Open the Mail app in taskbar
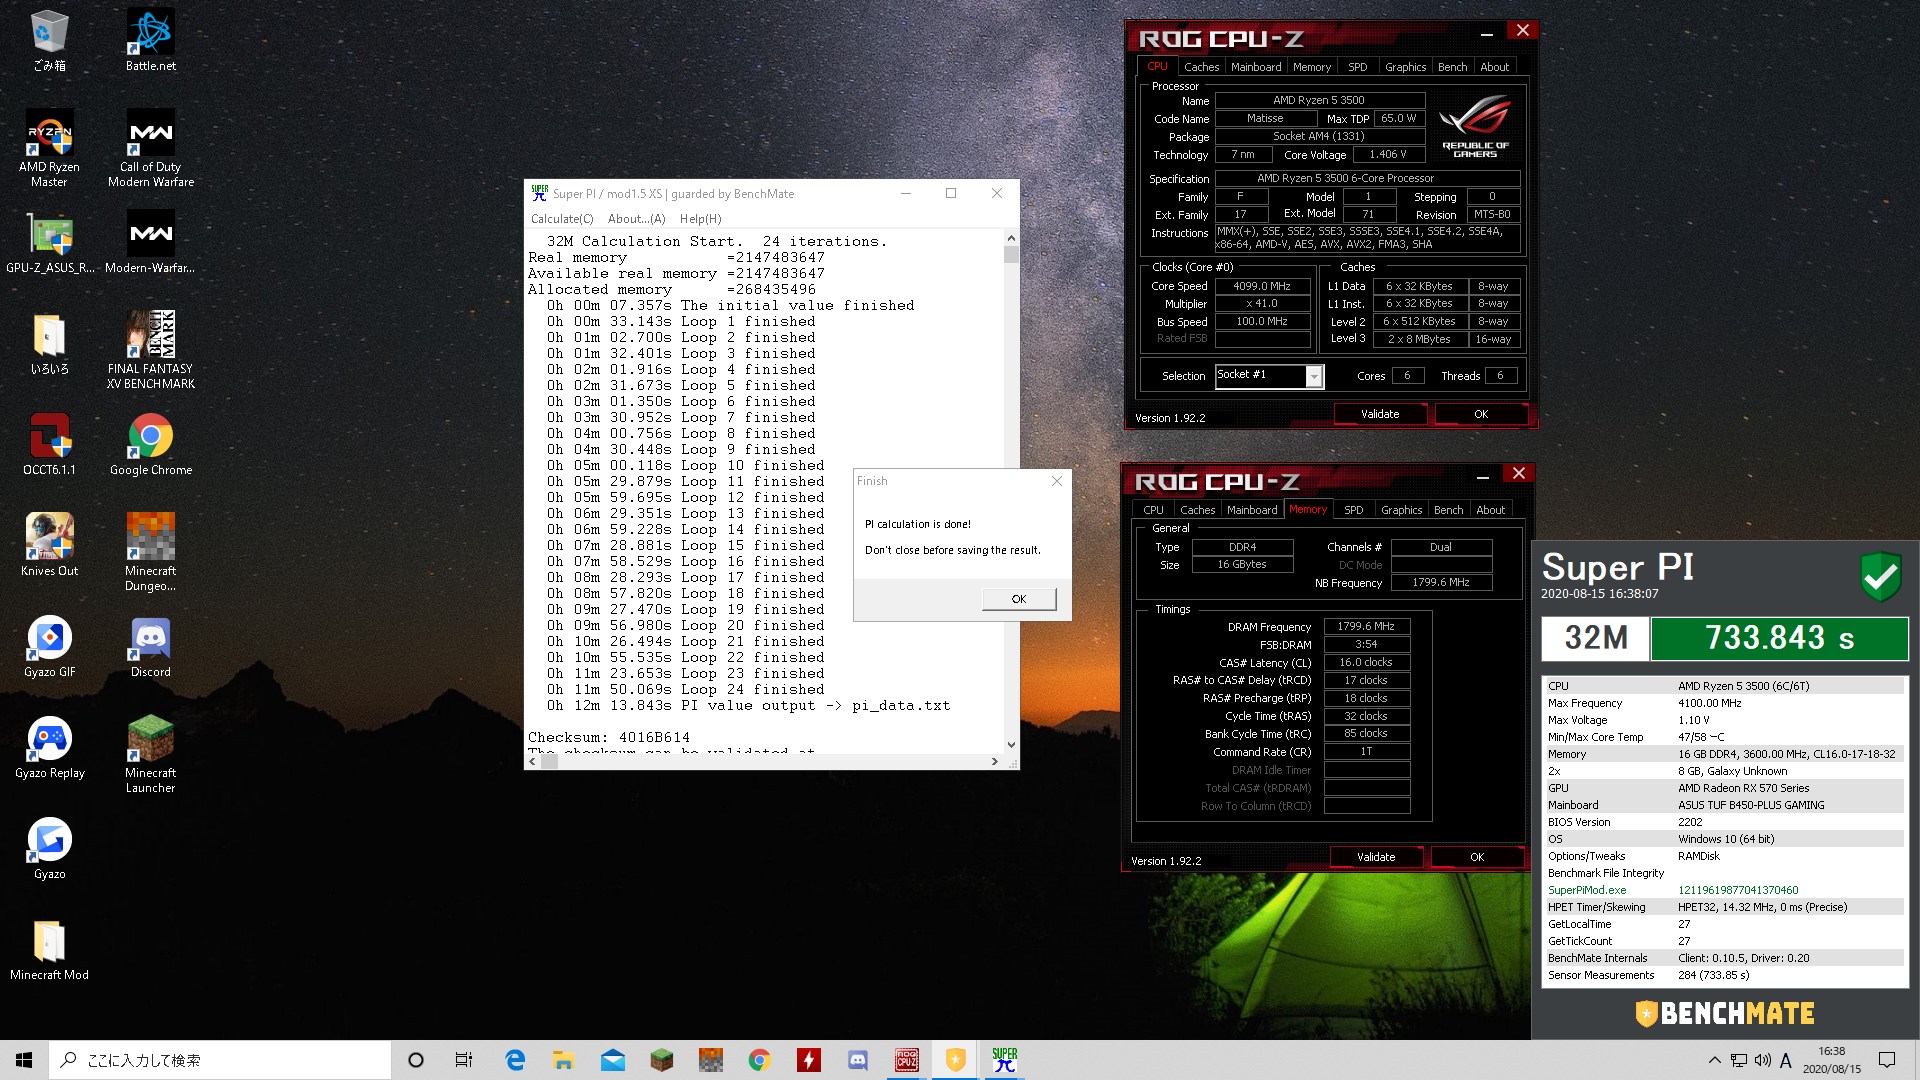The image size is (1920, 1080). (612, 1060)
